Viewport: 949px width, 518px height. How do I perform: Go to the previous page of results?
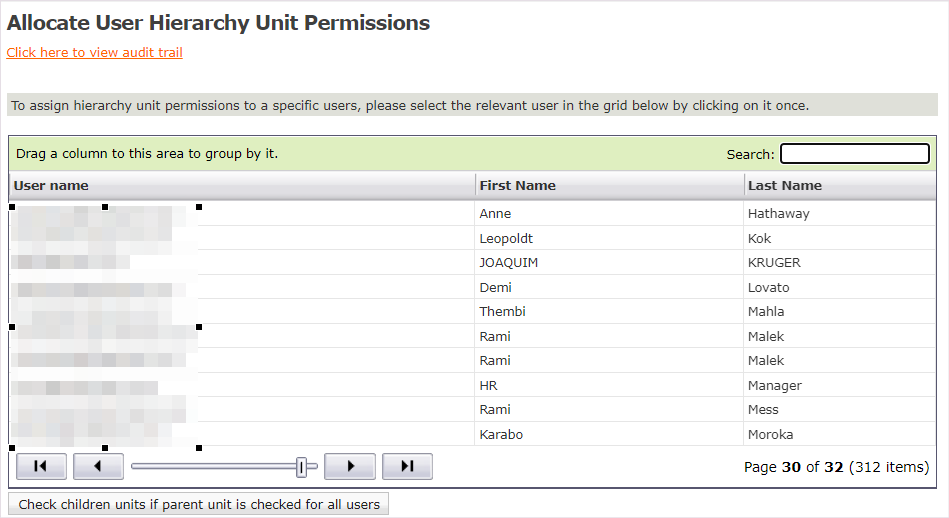click(98, 466)
